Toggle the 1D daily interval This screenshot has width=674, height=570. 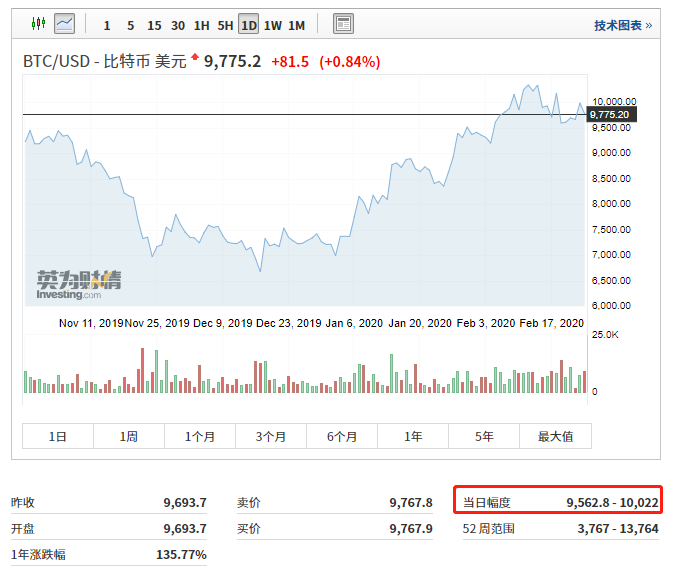(x=248, y=25)
